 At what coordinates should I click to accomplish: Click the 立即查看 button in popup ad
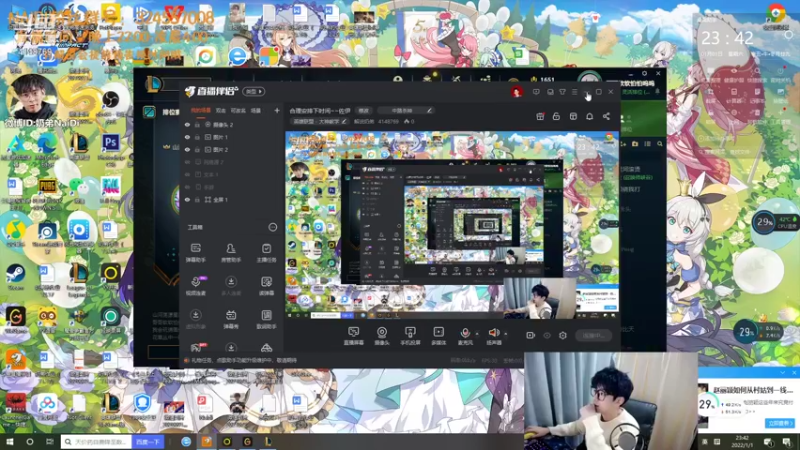click(780, 423)
